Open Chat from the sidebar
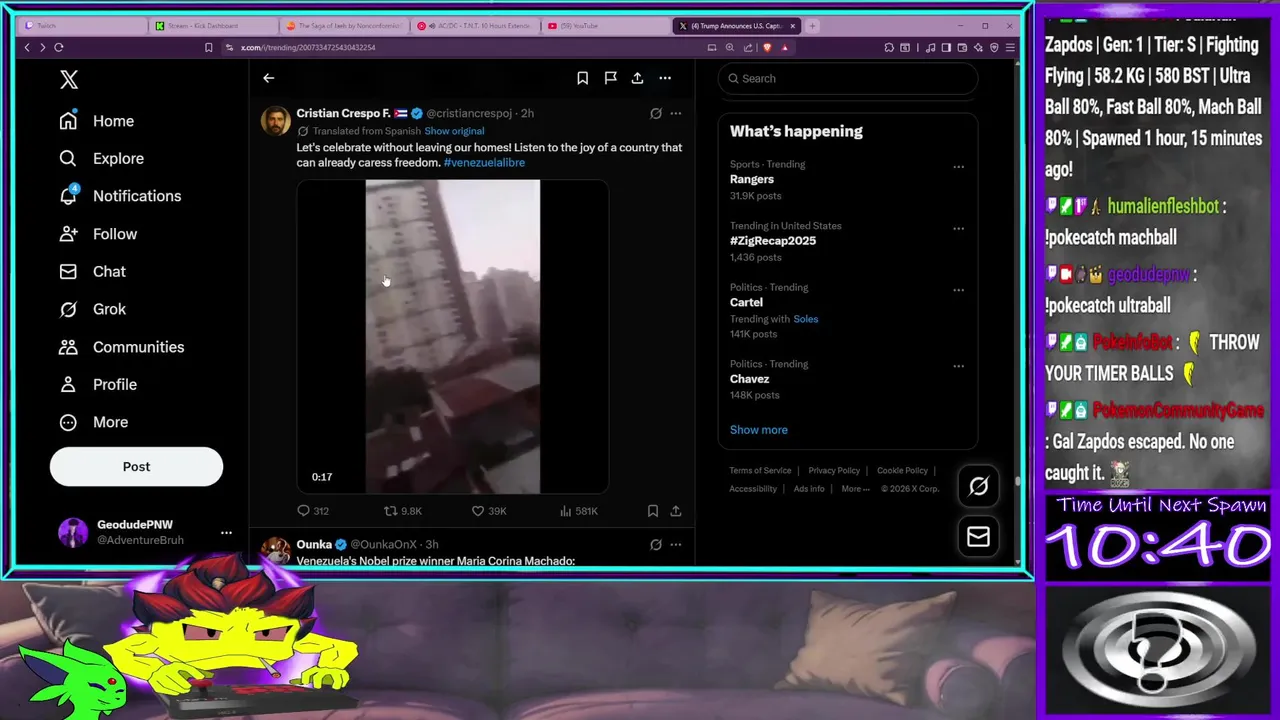This screenshot has height=720, width=1280. click(x=92, y=271)
